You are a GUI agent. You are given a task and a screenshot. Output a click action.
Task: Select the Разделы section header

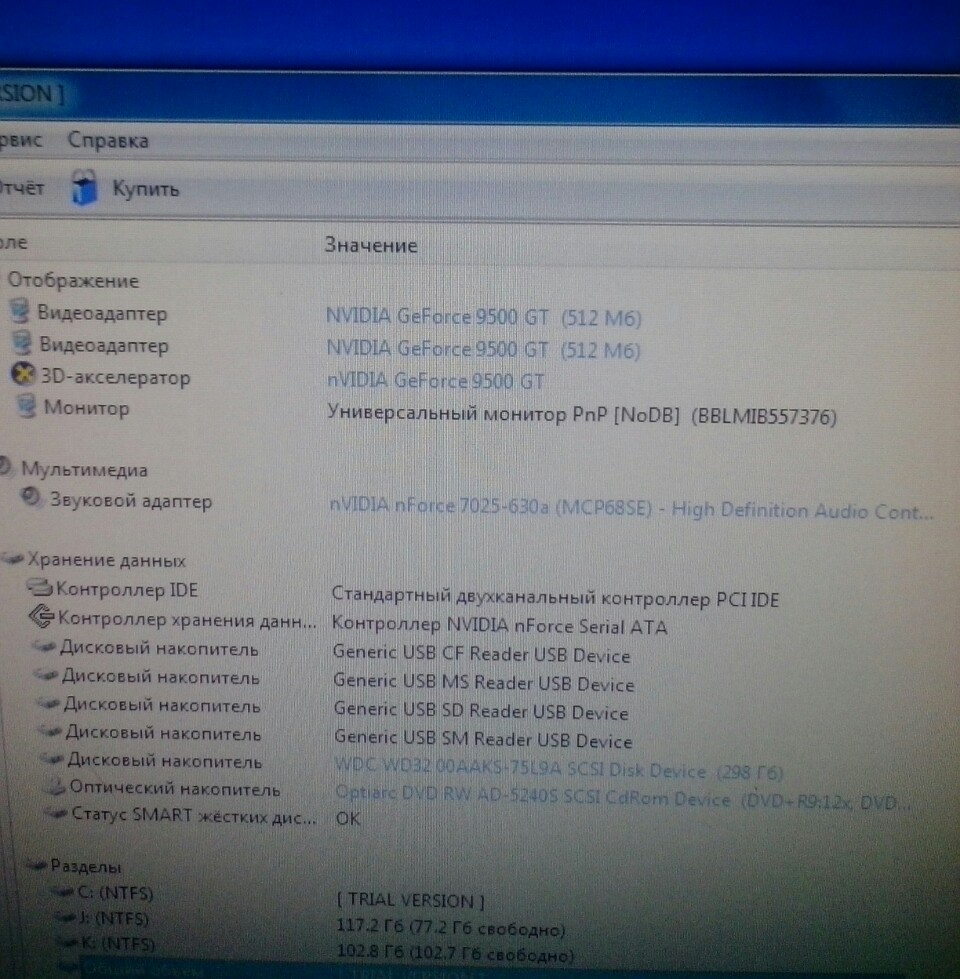(x=86, y=867)
